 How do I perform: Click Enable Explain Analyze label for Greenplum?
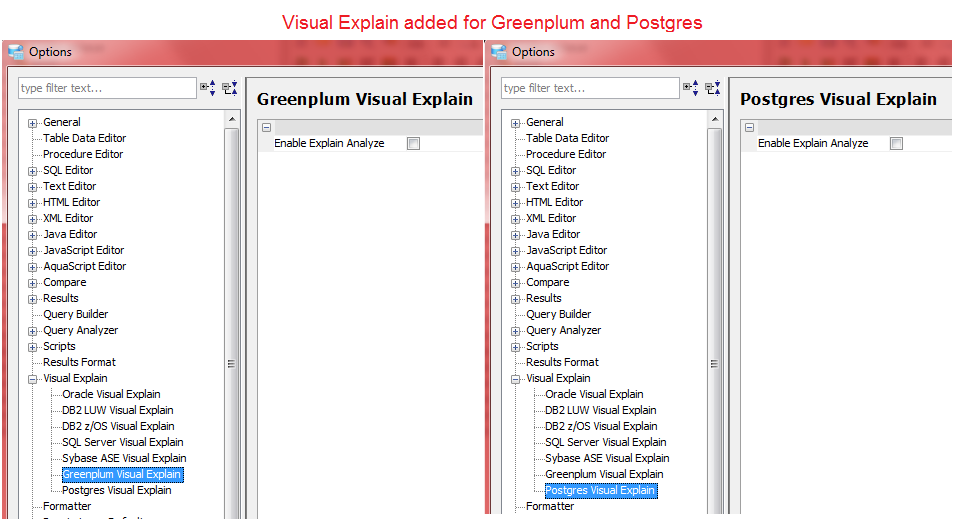coord(329,143)
